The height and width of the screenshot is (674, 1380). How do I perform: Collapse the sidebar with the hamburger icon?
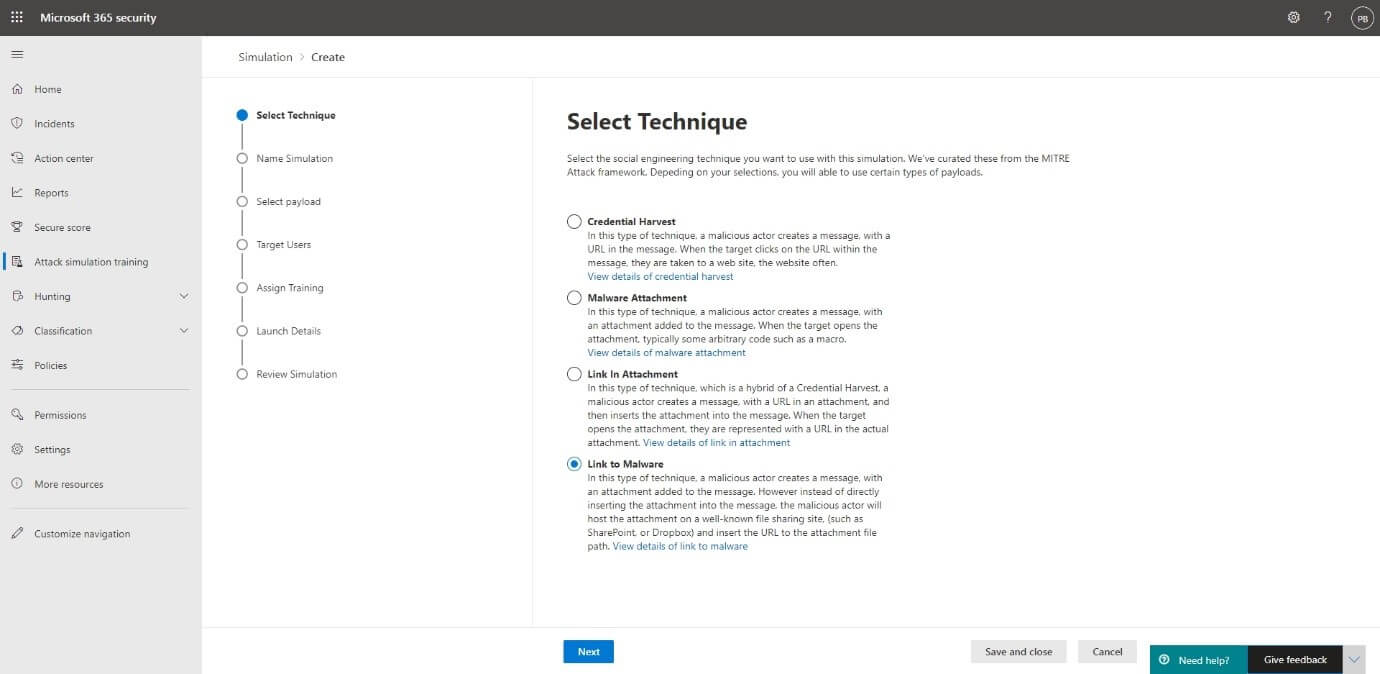16,53
